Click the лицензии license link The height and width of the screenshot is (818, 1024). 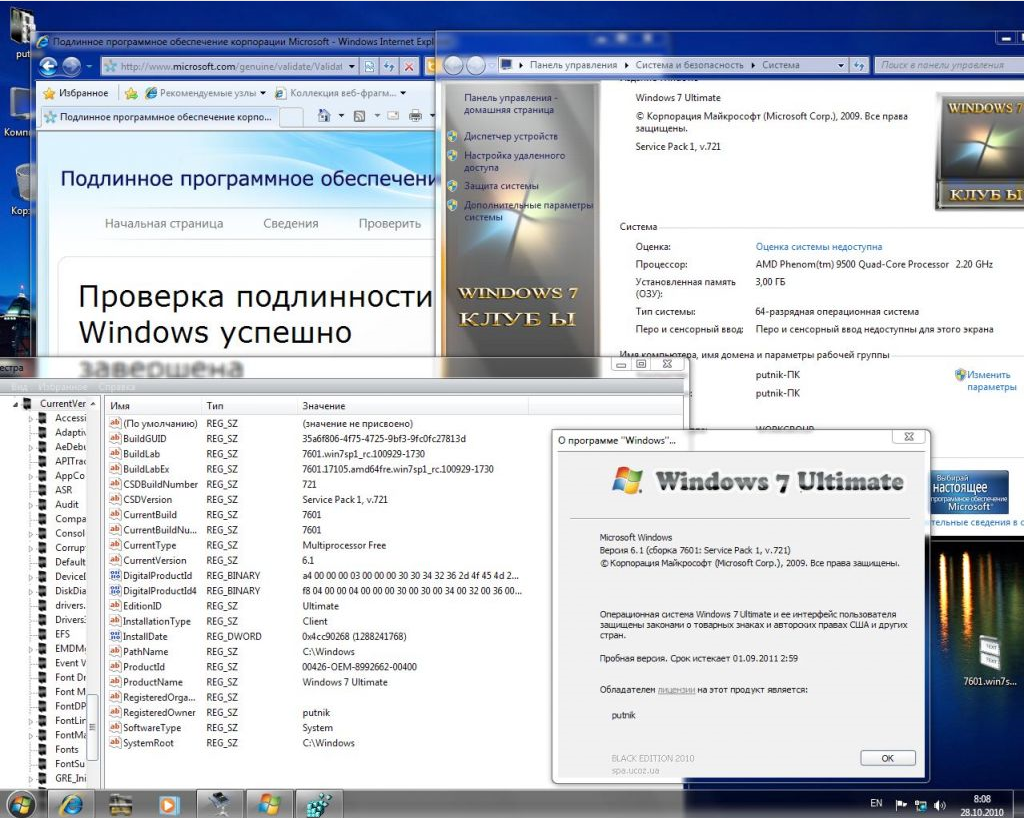[676, 690]
